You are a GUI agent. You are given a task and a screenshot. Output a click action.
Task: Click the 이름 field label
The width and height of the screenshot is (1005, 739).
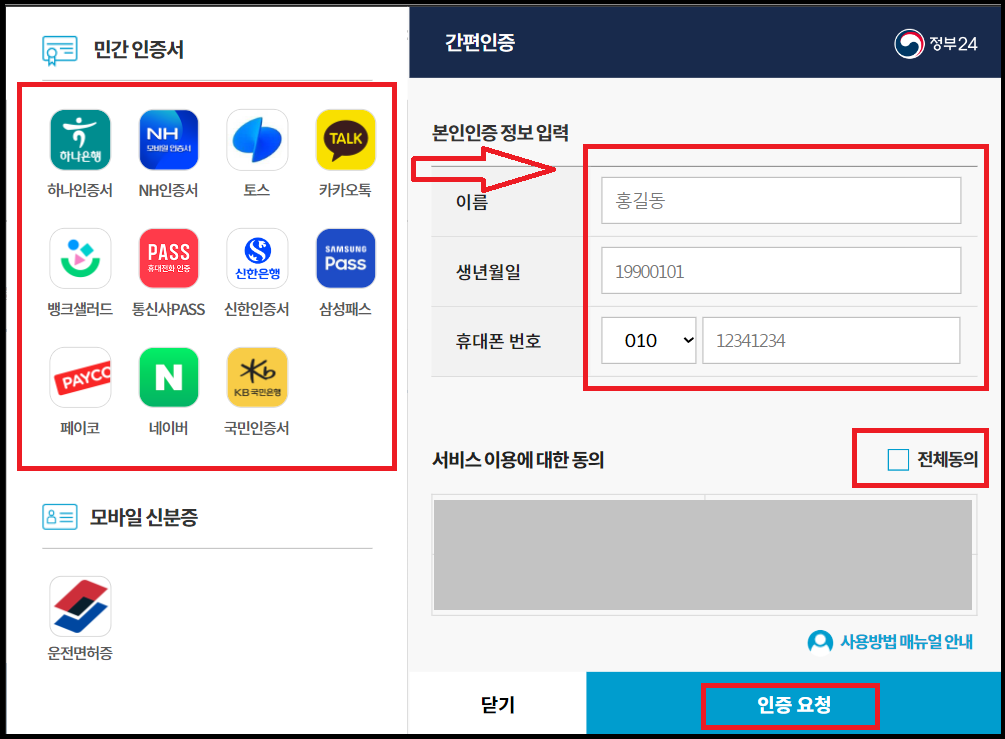[472, 202]
